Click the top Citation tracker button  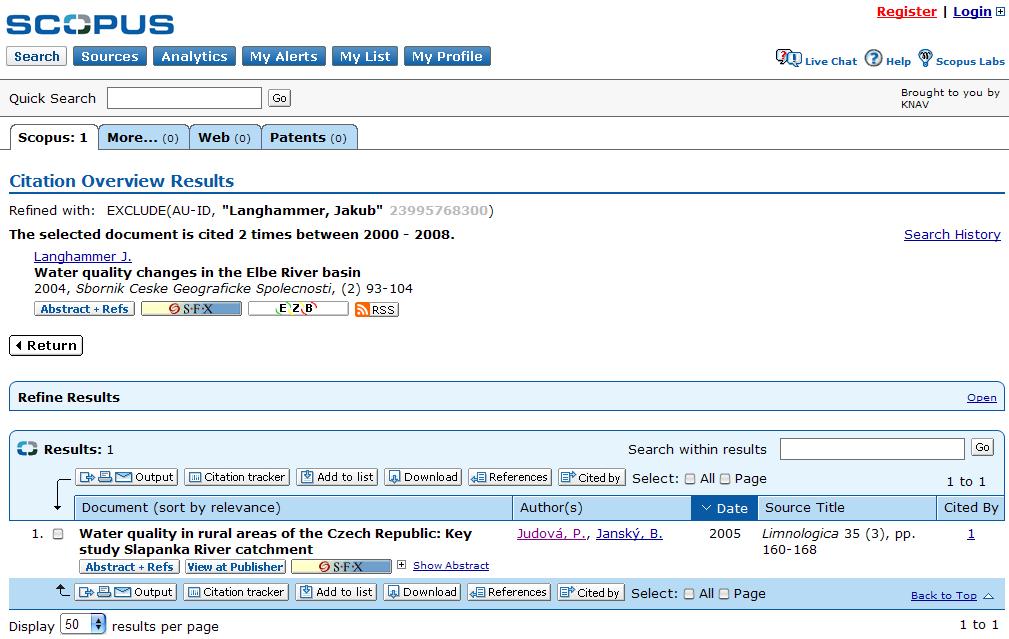click(237, 477)
